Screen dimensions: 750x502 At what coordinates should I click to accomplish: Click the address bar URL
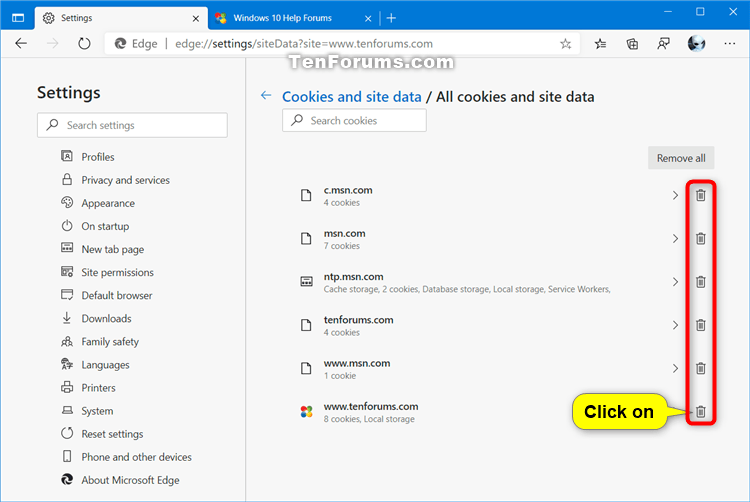tap(304, 44)
